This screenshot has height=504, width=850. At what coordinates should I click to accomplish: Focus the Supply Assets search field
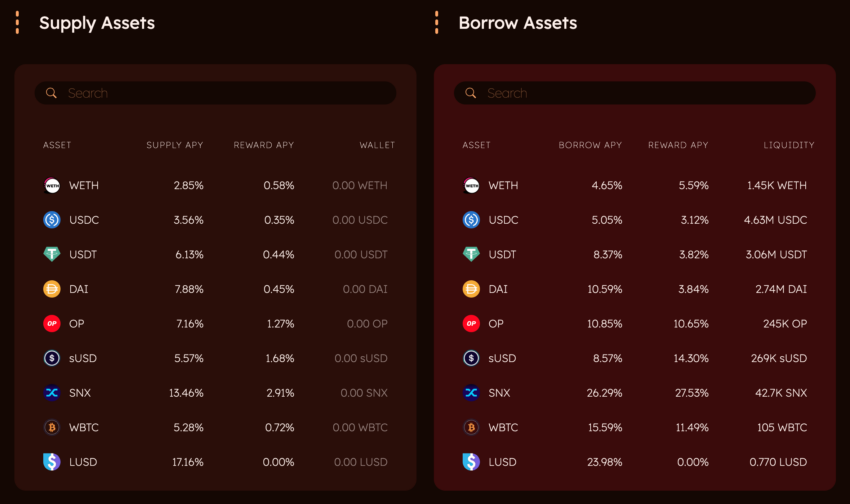point(215,93)
